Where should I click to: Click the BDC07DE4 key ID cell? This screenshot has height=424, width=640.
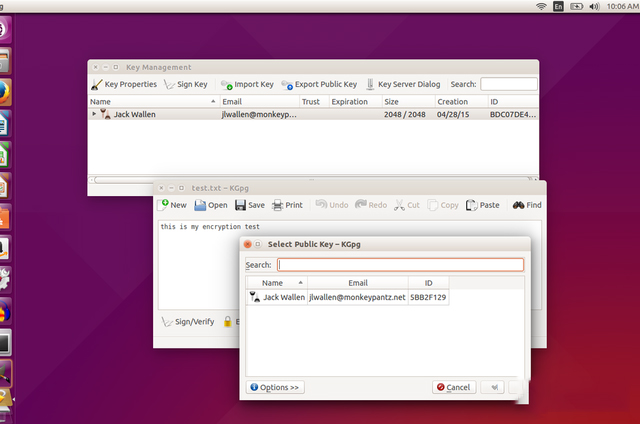pos(513,115)
